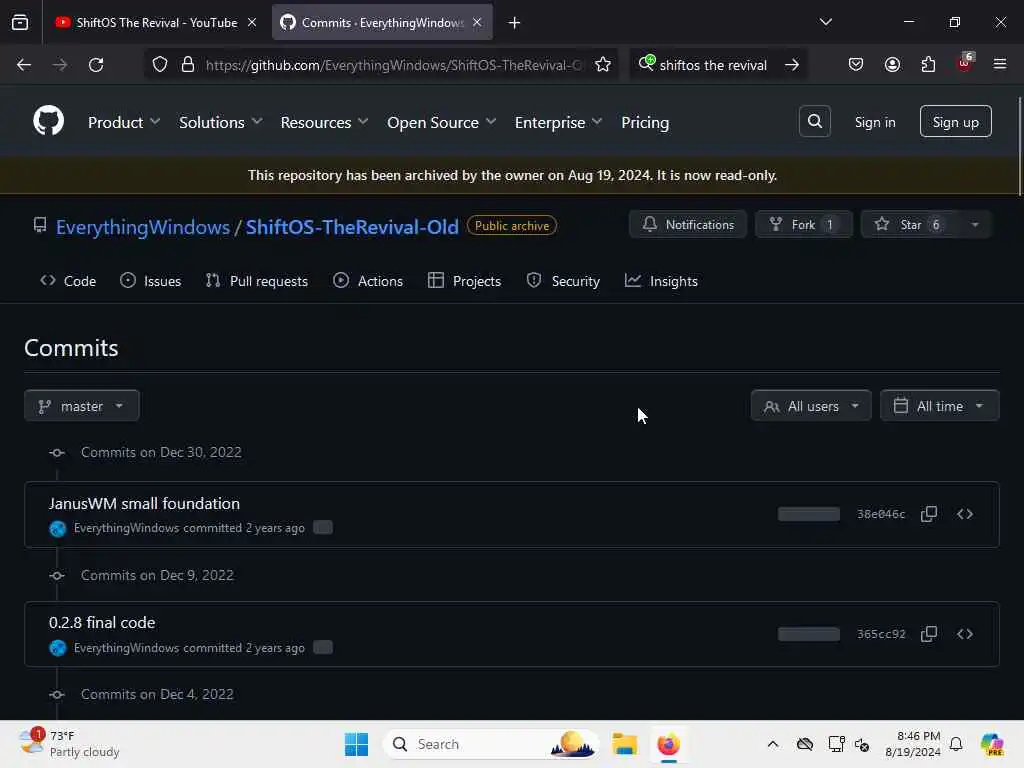This screenshot has height=768, width=1024.
Task: Open the Issues tab
Action: [x=150, y=281]
